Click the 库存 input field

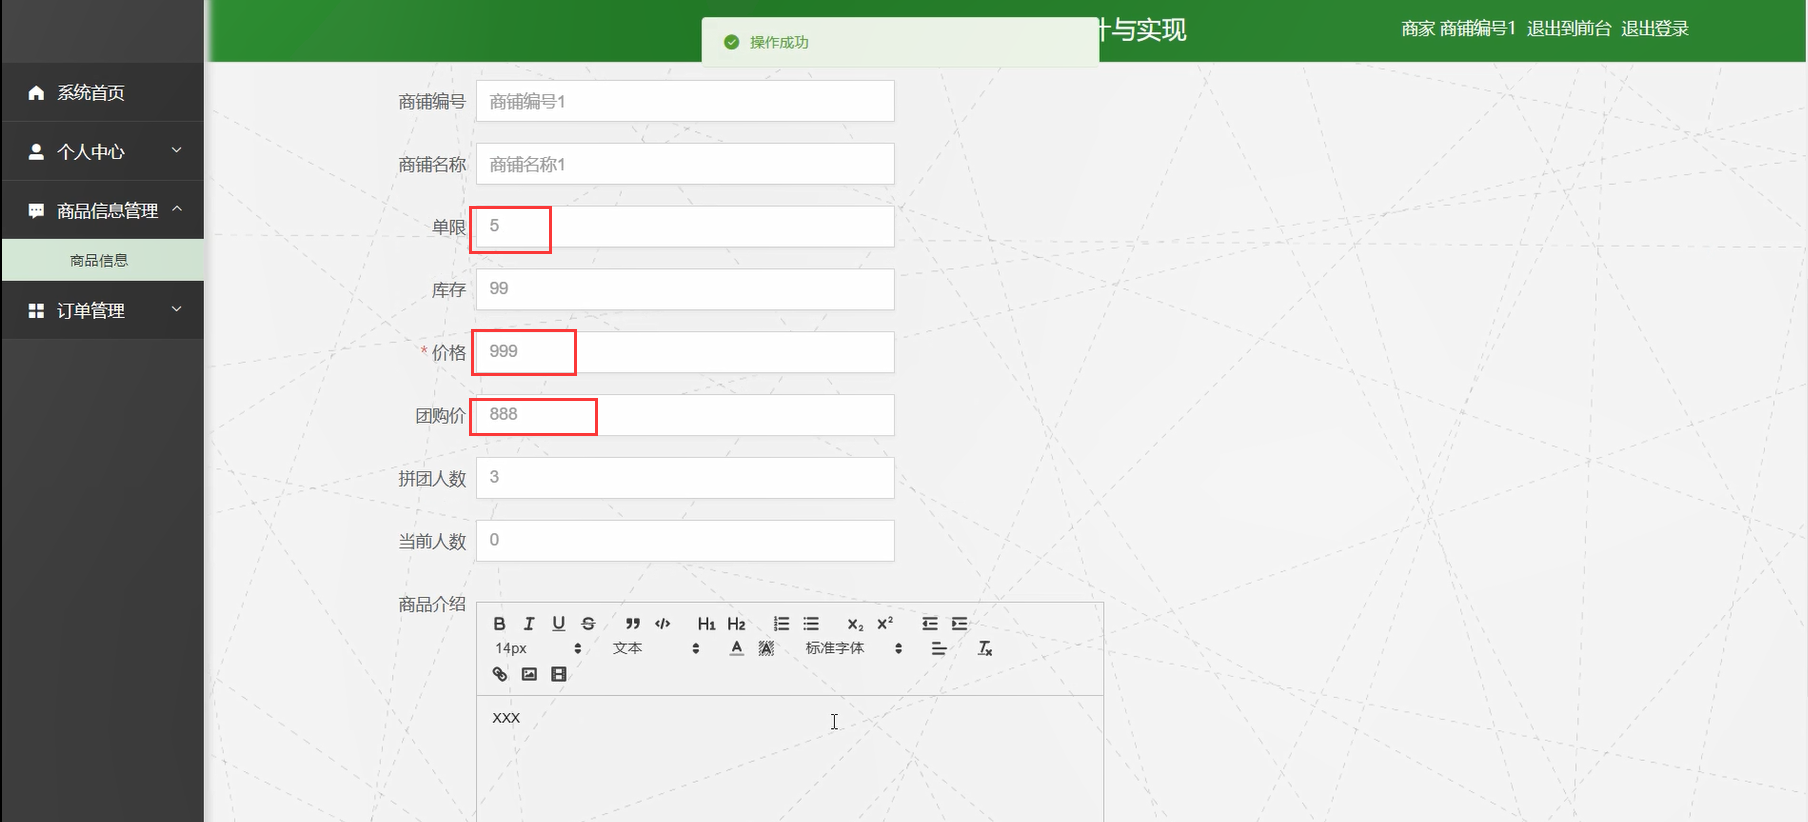685,289
